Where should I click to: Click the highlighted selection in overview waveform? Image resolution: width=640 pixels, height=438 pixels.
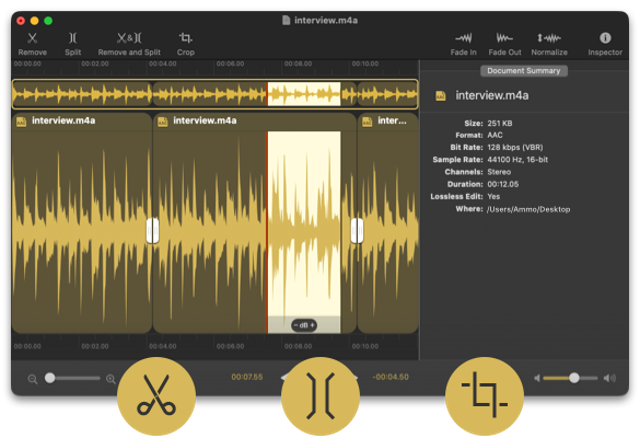(x=304, y=94)
